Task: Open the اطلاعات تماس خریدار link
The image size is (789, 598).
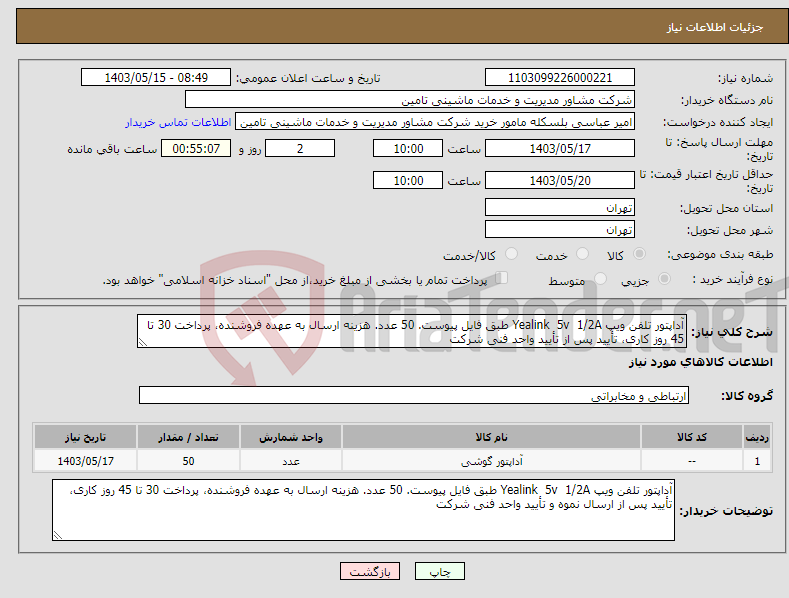Action: [178, 122]
